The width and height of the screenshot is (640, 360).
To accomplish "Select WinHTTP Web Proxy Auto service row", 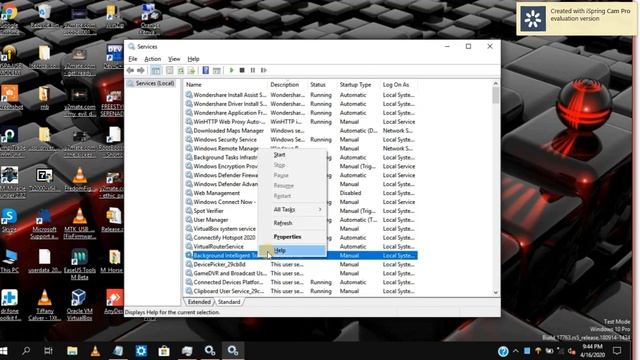I will 300,122.
